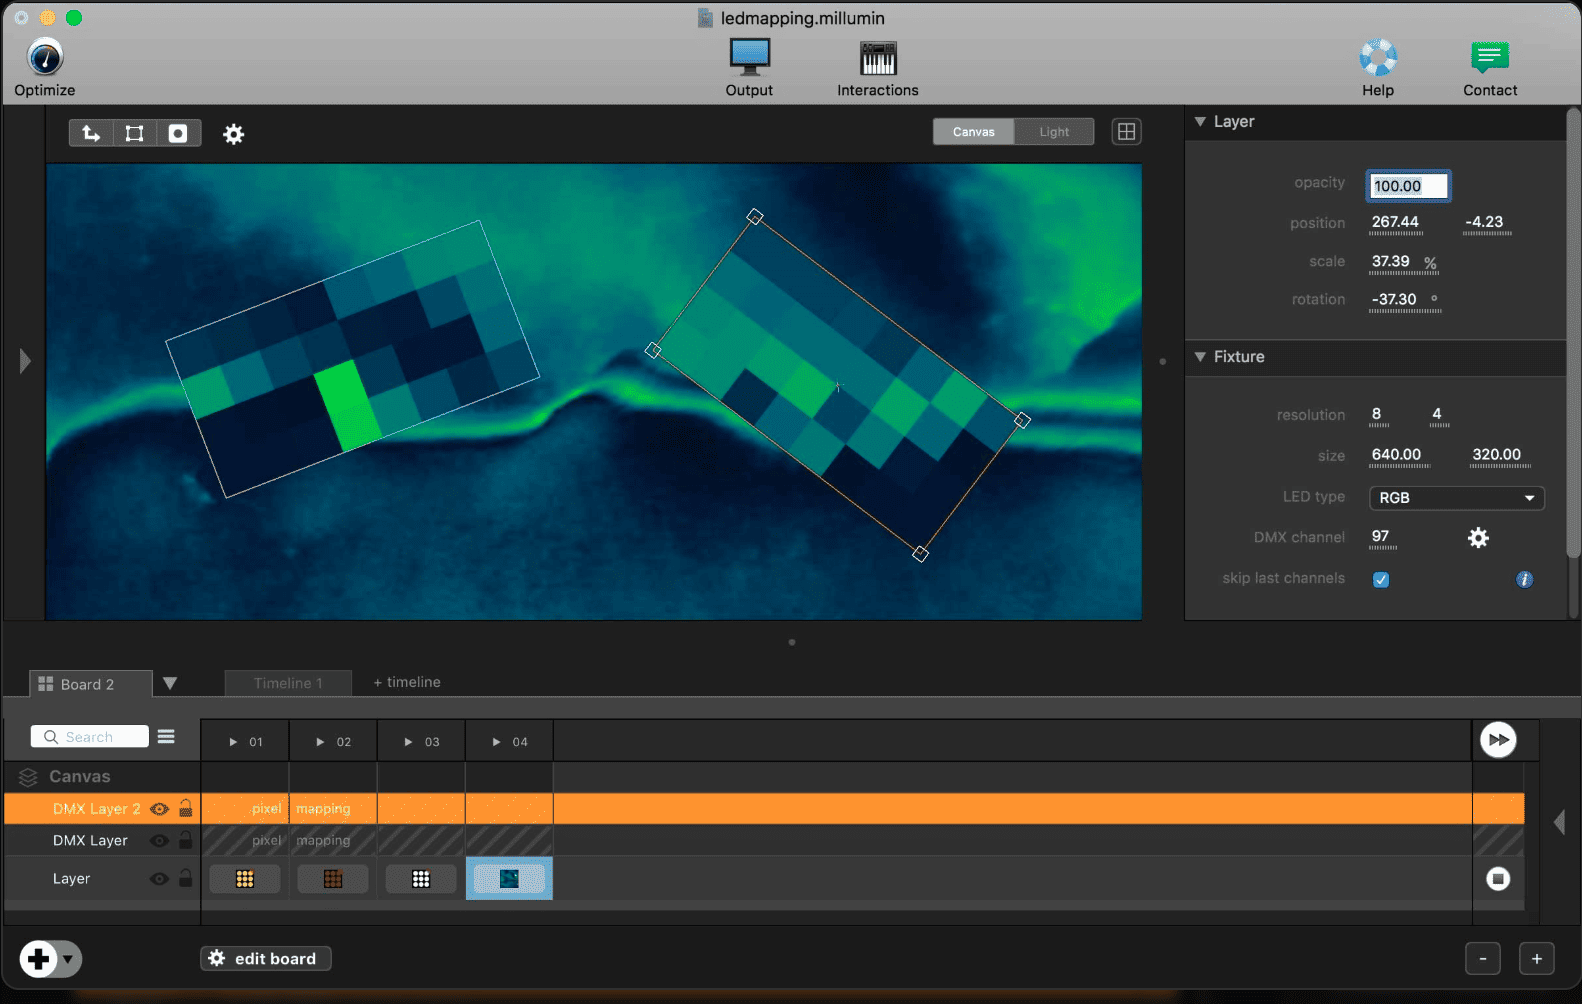Expand the right board panel arrow
The image size is (1582, 1004).
(x=1559, y=823)
